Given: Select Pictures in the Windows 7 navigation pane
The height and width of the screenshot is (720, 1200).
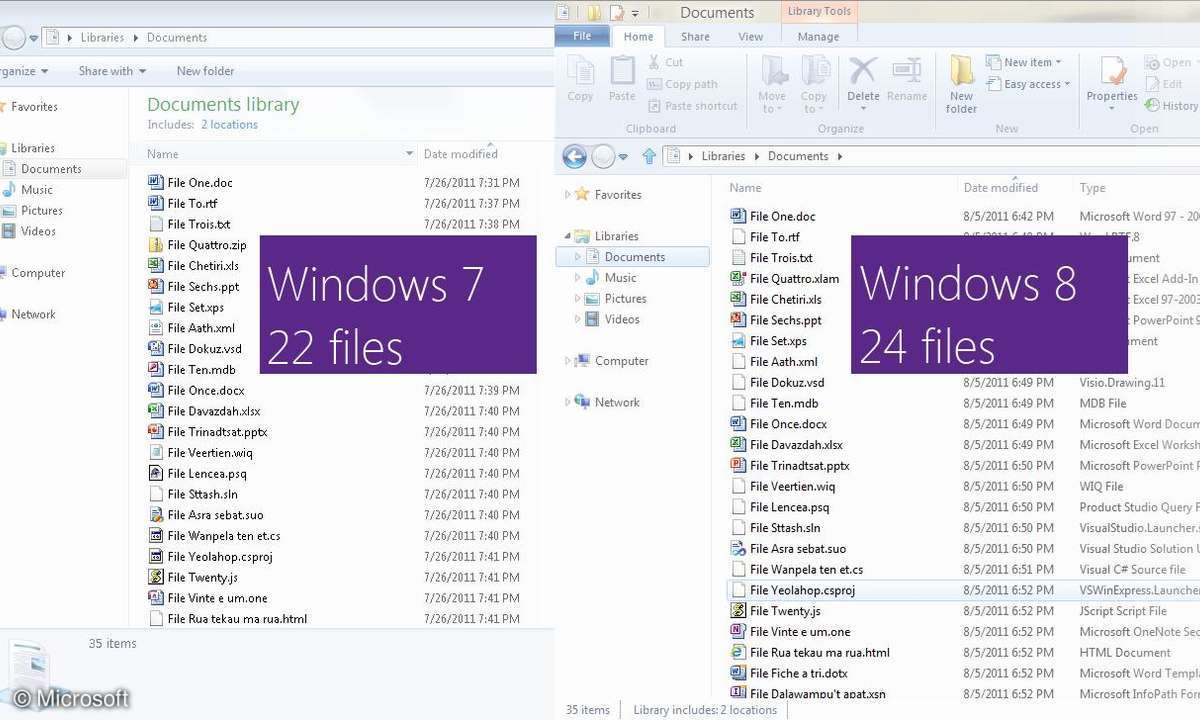Looking at the screenshot, I should pos(41,211).
